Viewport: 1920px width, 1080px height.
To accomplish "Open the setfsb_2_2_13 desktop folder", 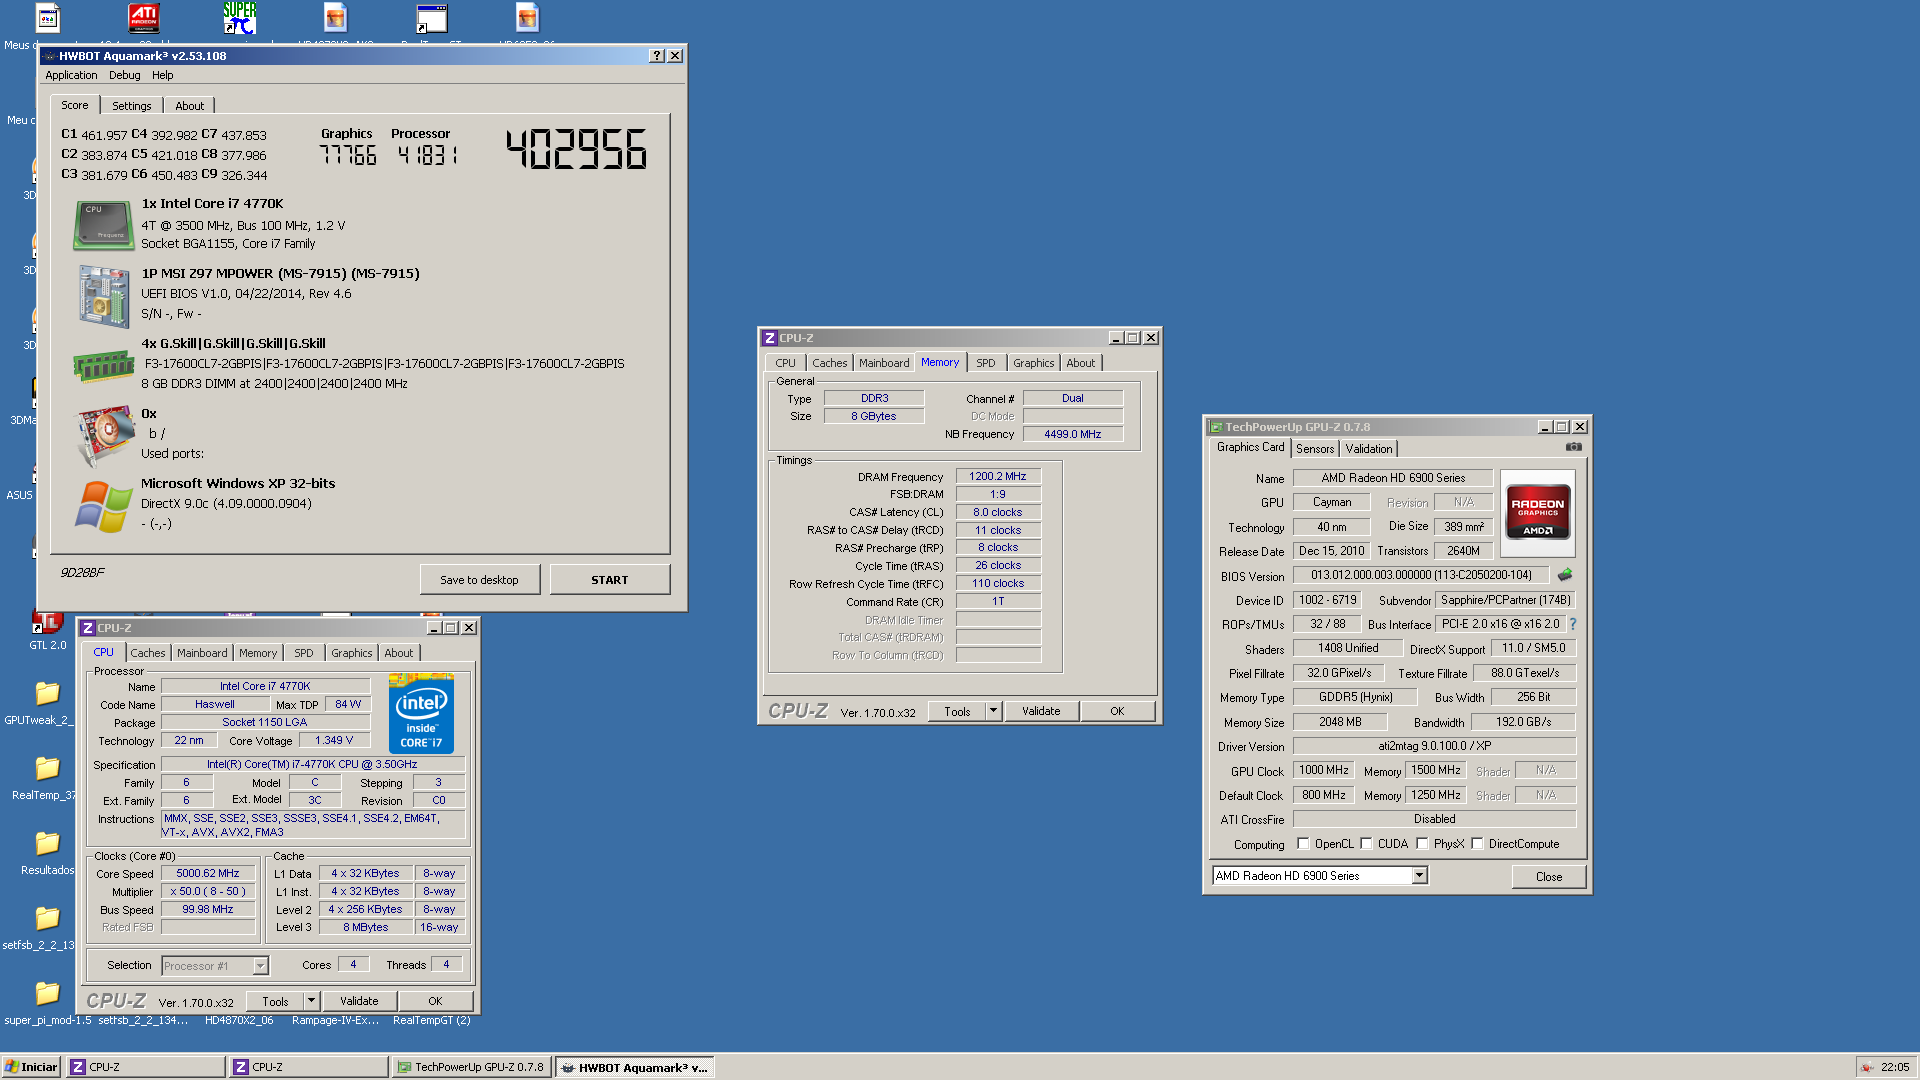I will [x=47, y=918].
